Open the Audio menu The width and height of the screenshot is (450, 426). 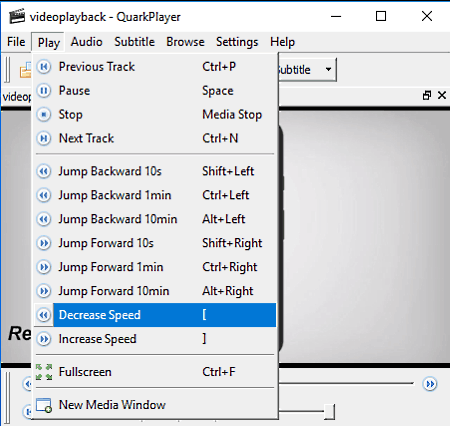point(87,42)
